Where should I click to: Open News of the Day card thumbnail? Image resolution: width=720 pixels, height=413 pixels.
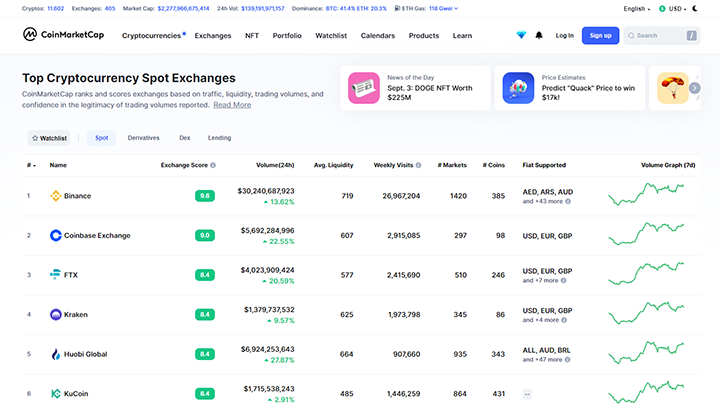(364, 88)
